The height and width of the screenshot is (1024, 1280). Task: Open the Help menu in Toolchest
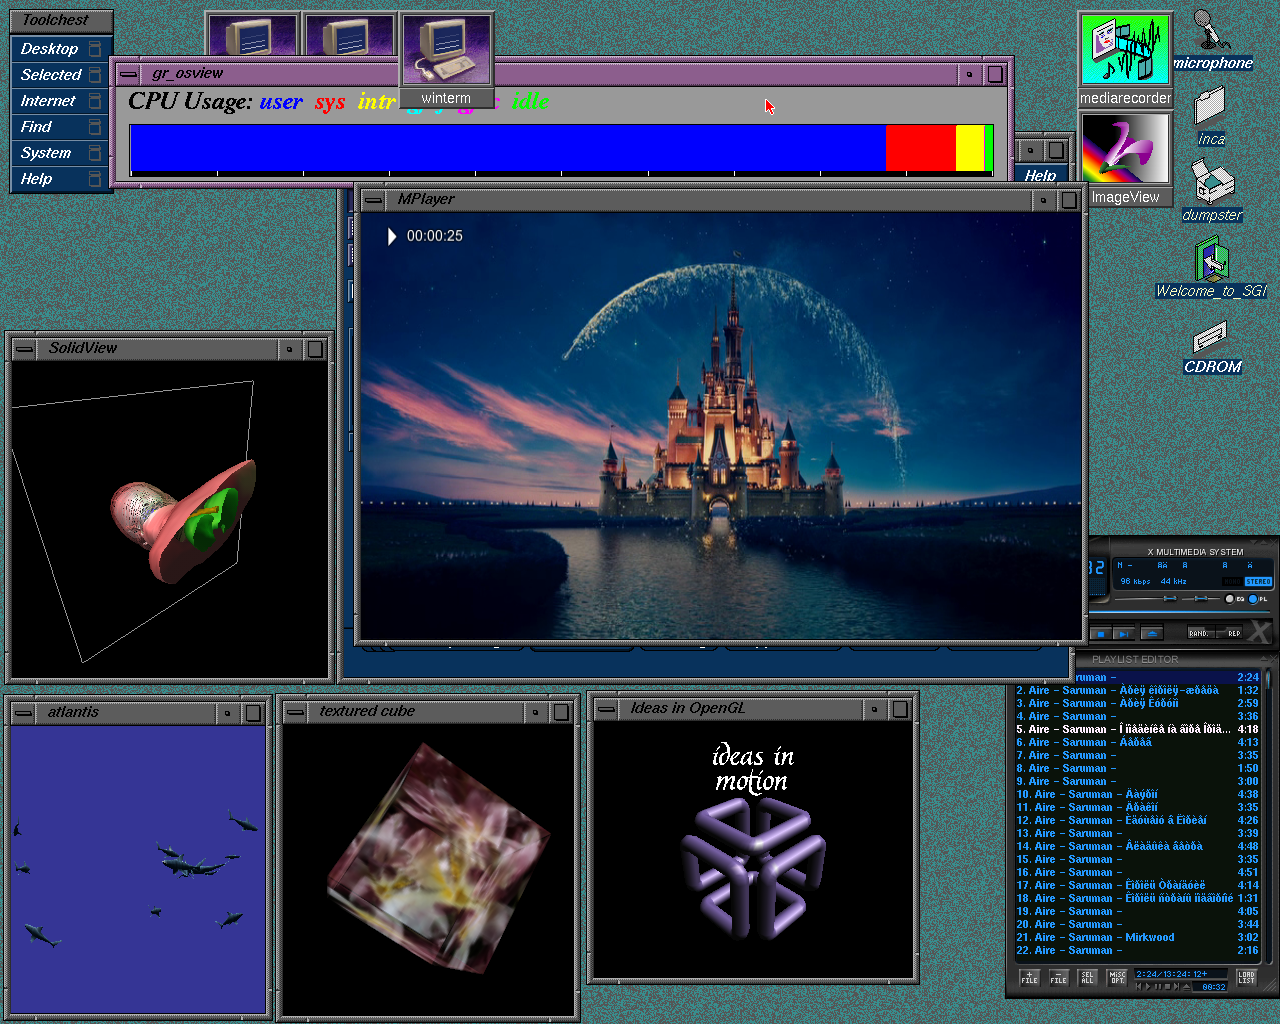60,178
